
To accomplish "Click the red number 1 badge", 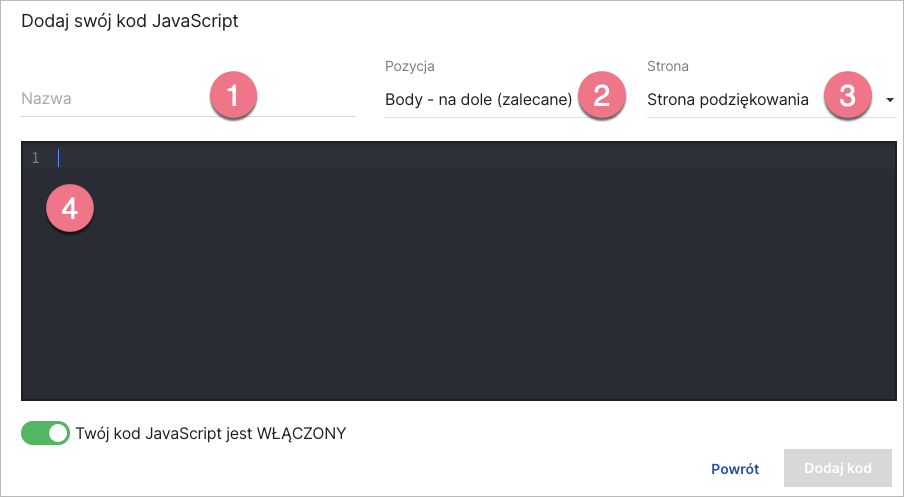I will tap(233, 97).
